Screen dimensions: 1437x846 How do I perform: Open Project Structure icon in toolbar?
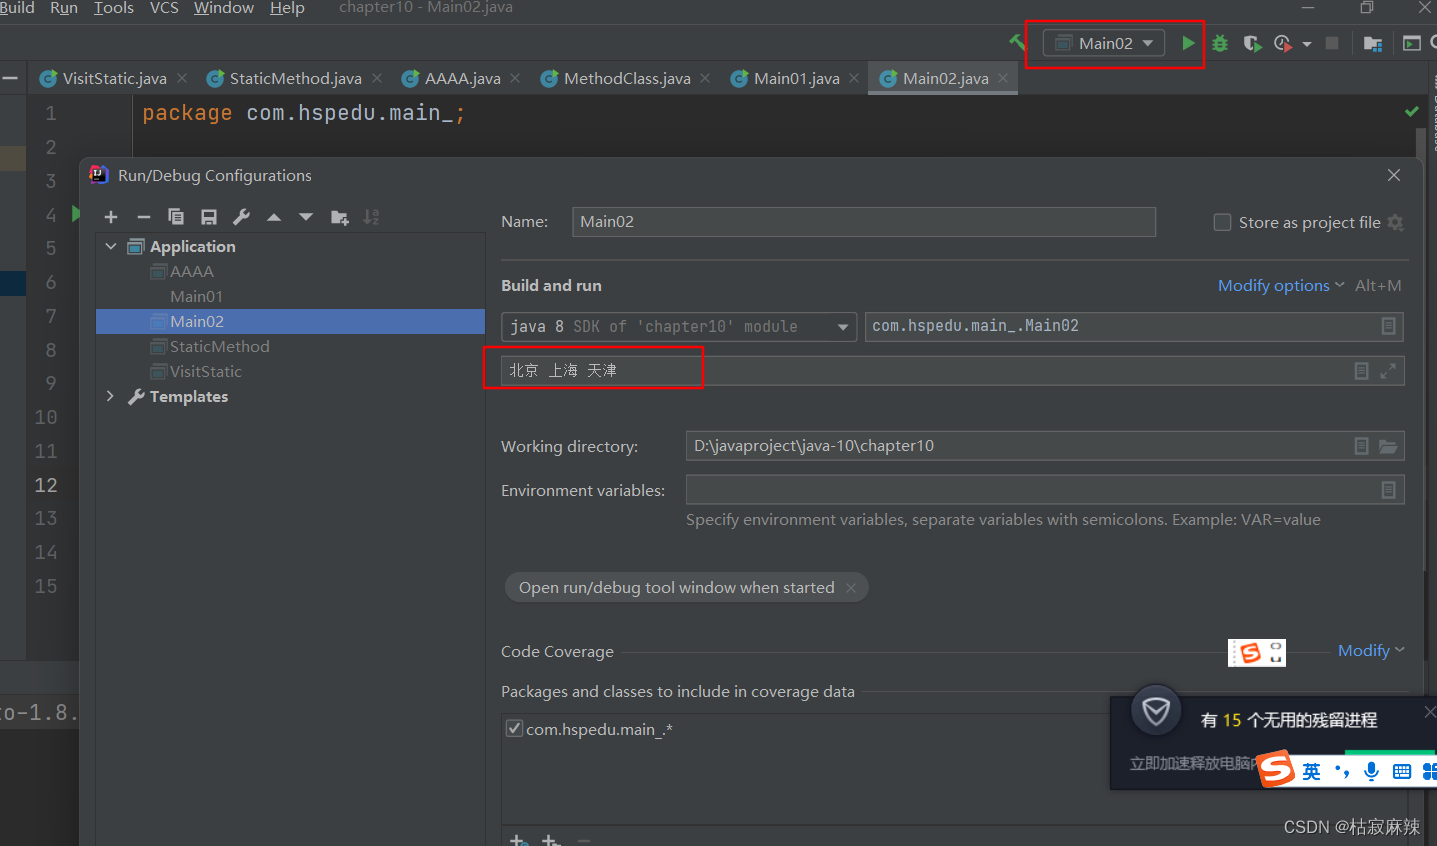pyautogui.click(x=1373, y=43)
